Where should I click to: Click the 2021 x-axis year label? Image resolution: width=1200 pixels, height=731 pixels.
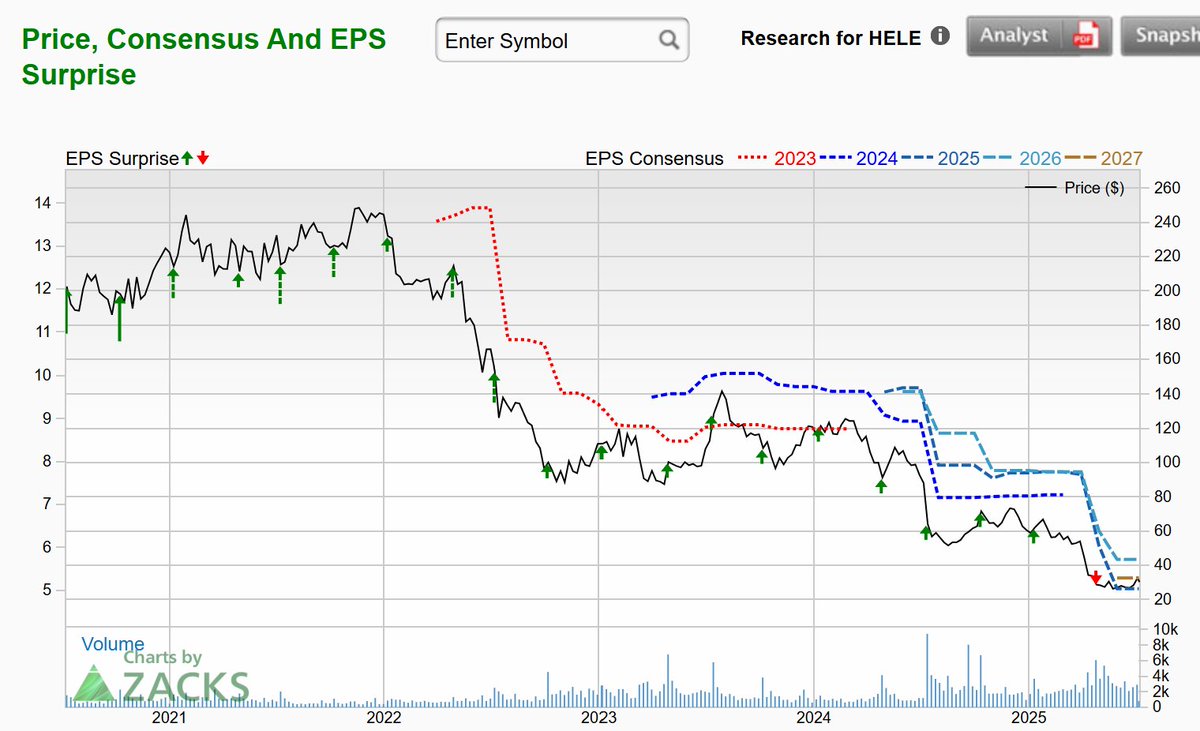[169, 718]
